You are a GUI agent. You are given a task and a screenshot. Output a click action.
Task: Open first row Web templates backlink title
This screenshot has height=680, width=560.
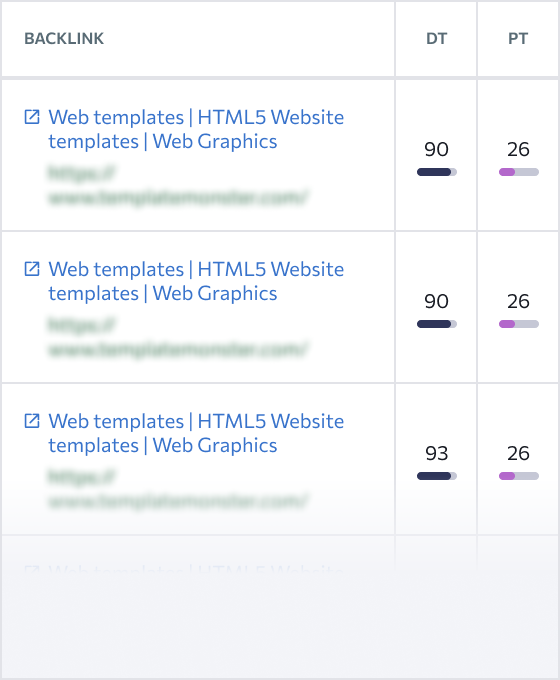[196, 129]
